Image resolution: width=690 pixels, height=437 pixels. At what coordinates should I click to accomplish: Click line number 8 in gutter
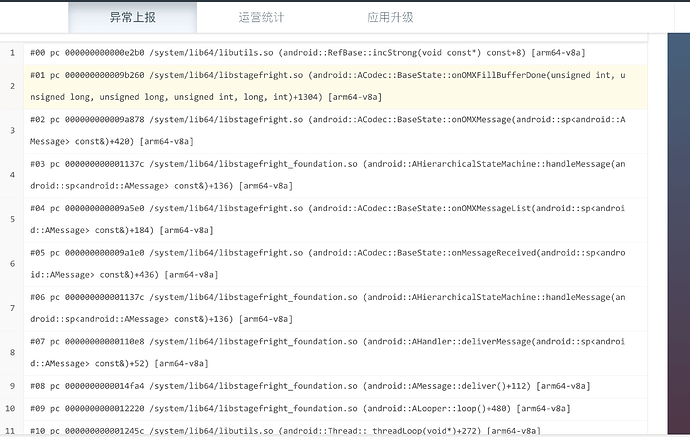coord(12,353)
